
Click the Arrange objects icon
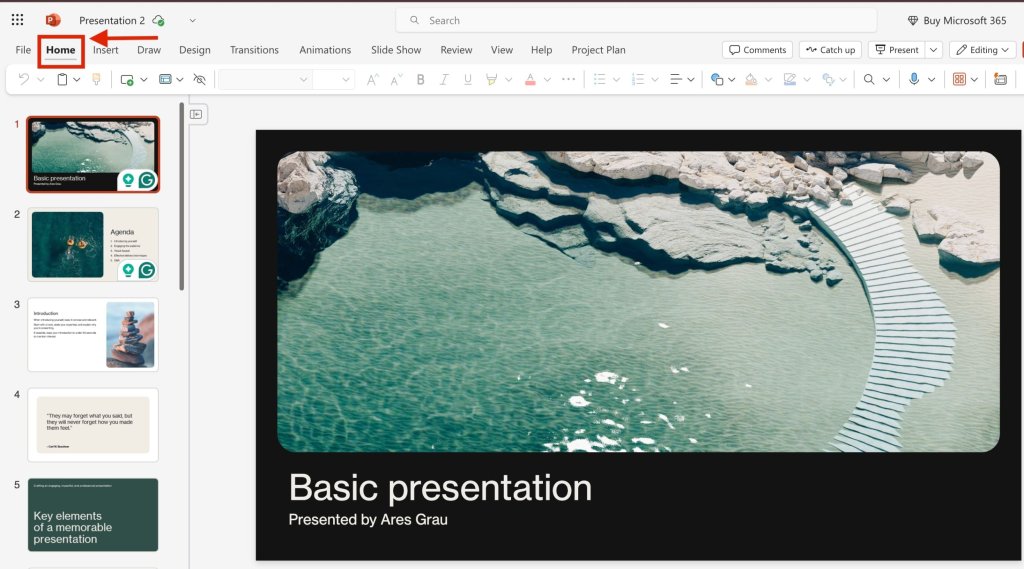[828, 79]
